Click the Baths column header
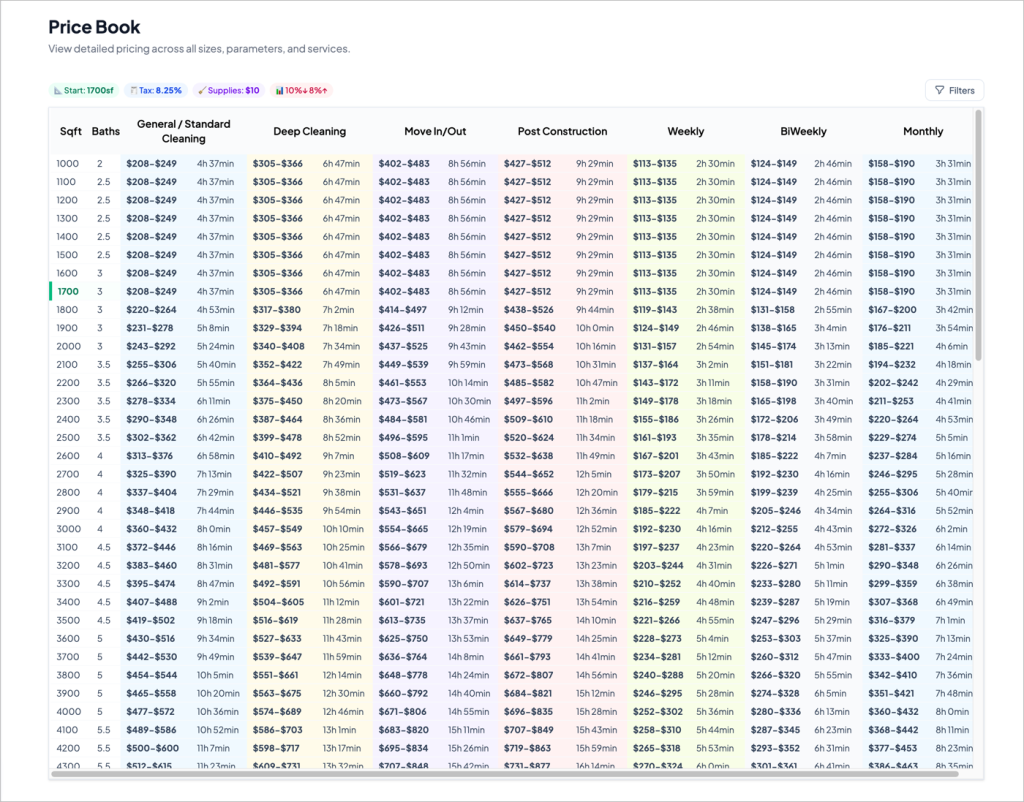The height and width of the screenshot is (802, 1024). pyautogui.click(x=106, y=131)
